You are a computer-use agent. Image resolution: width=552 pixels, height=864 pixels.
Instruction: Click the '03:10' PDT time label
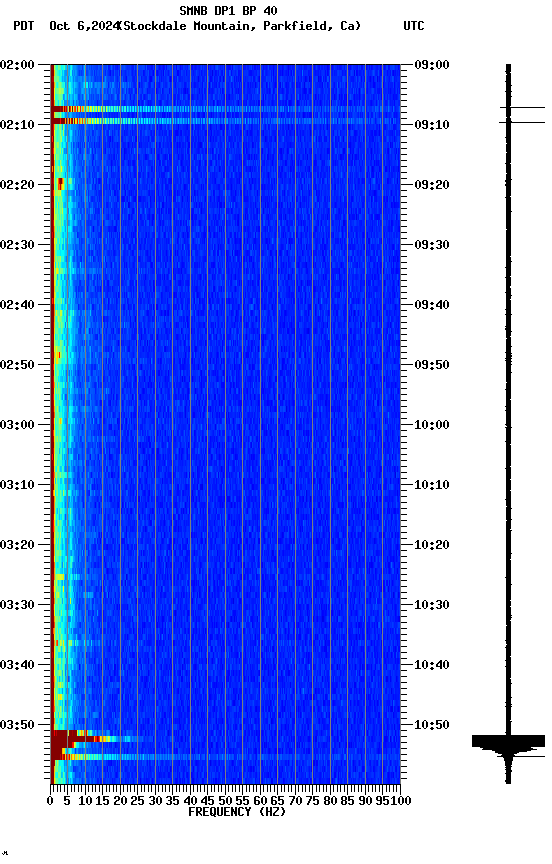[17, 485]
